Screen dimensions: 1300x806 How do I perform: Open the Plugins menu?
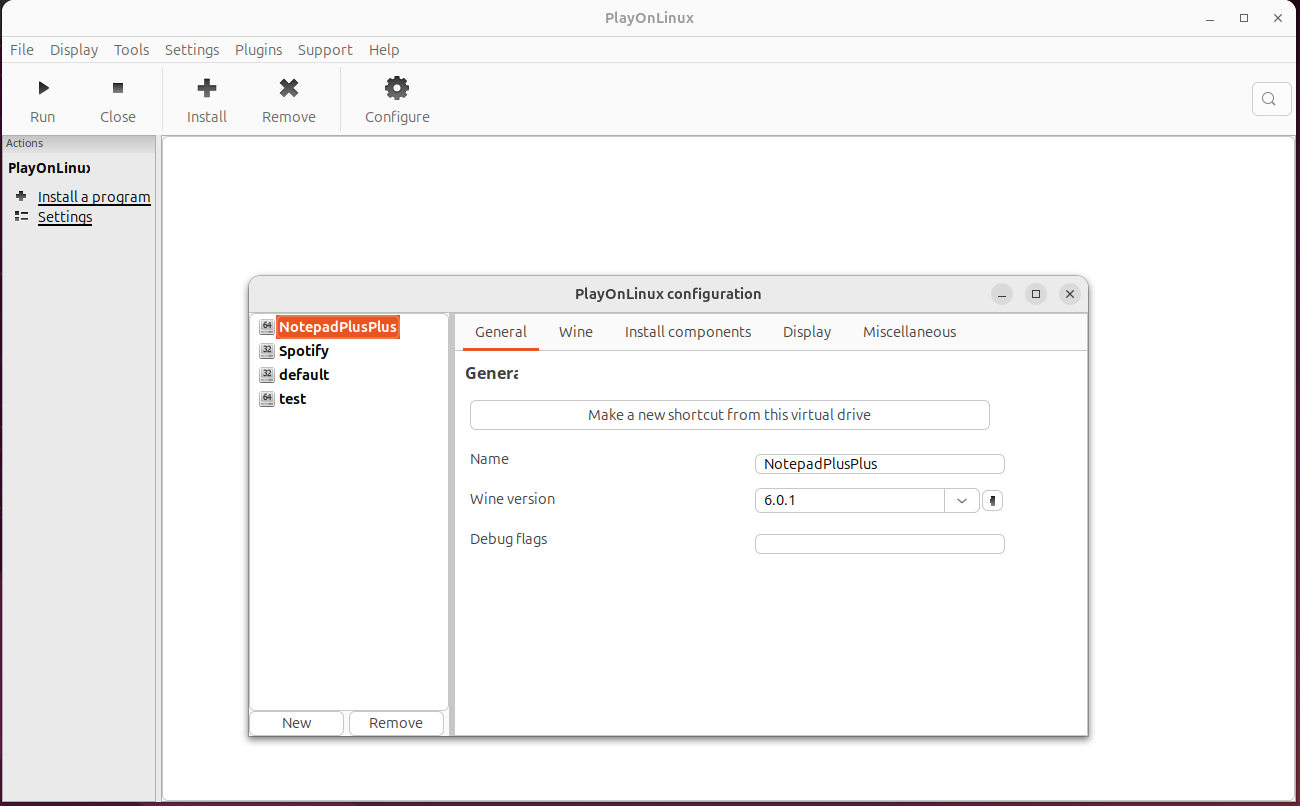(x=259, y=50)
